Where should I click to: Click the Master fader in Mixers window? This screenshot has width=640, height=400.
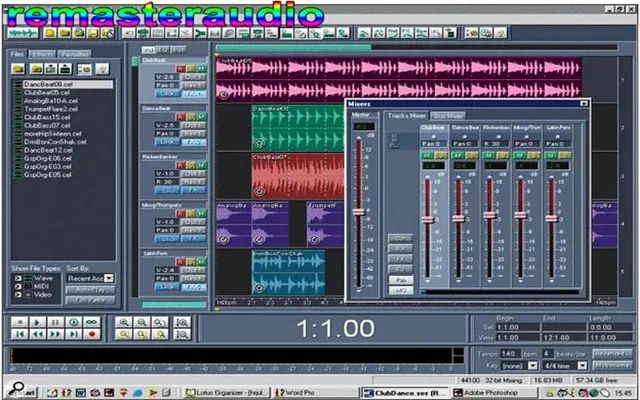[x=359, y=212]
